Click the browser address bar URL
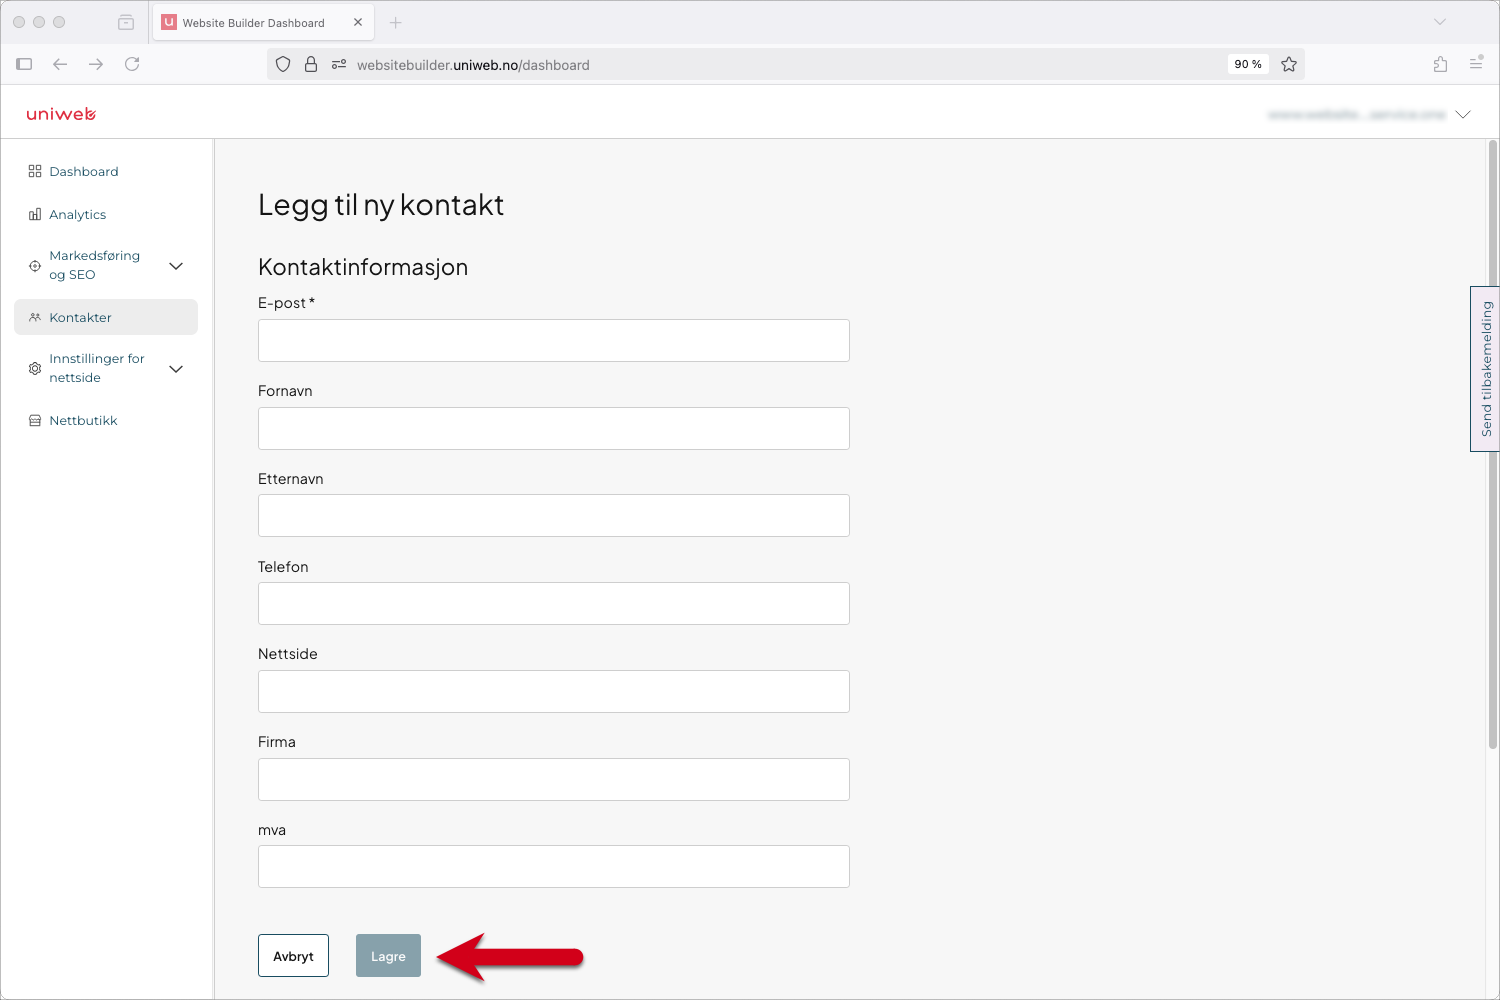 [x=473, y=65]
